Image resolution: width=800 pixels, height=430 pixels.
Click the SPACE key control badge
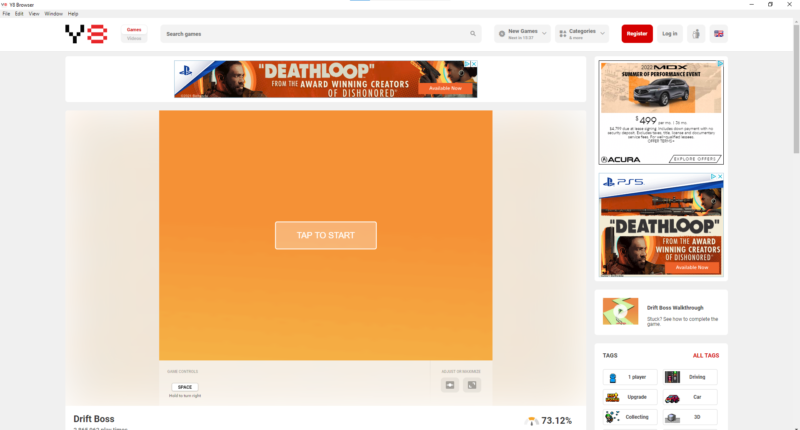click(185, 387)
